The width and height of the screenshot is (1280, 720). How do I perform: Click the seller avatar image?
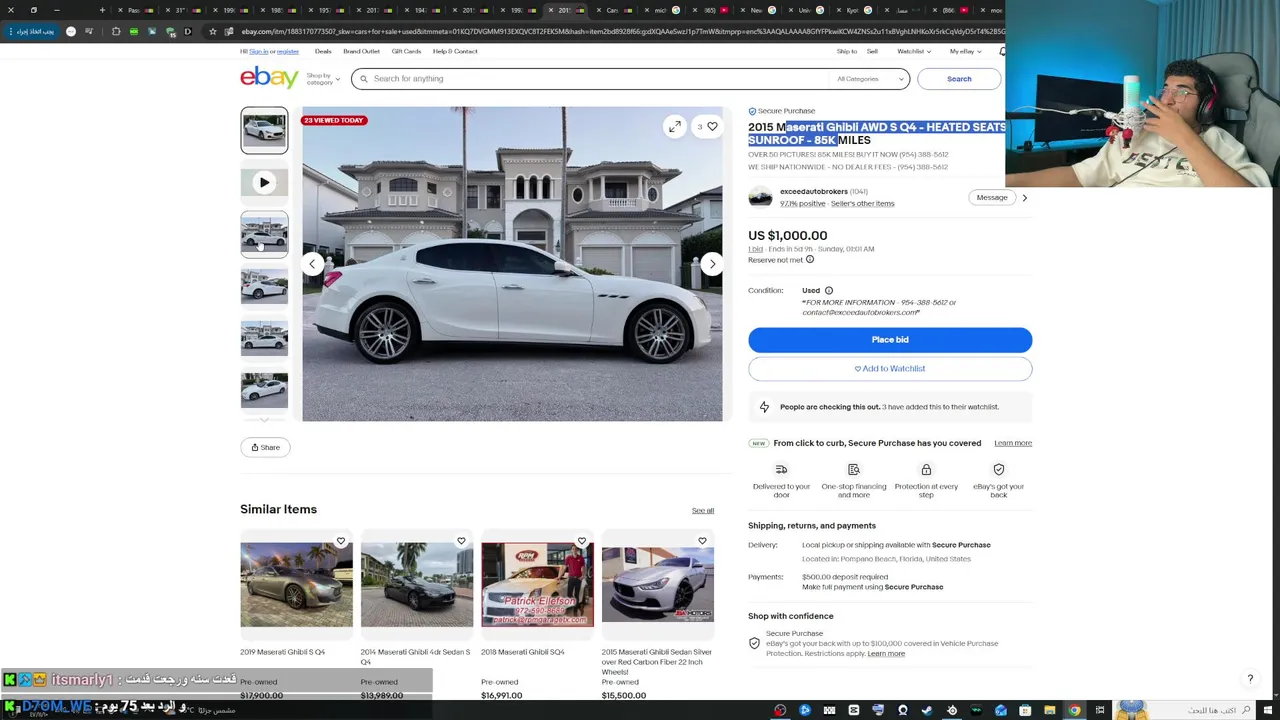tap(760, 197)
